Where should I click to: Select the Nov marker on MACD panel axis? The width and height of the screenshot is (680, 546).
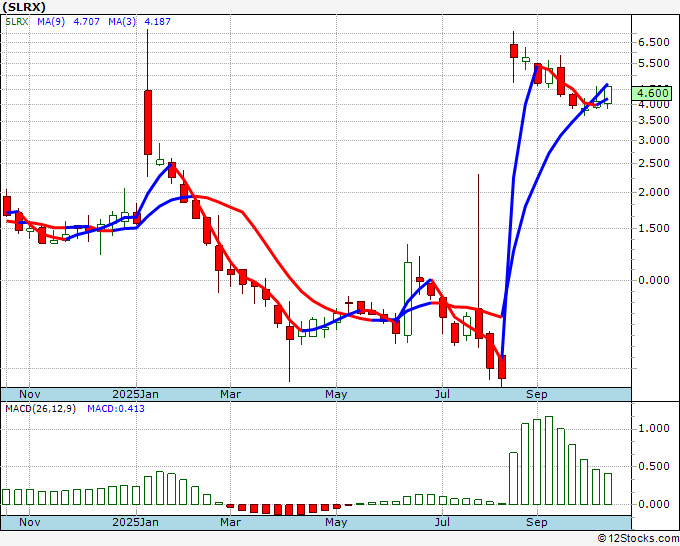[30, 522]
